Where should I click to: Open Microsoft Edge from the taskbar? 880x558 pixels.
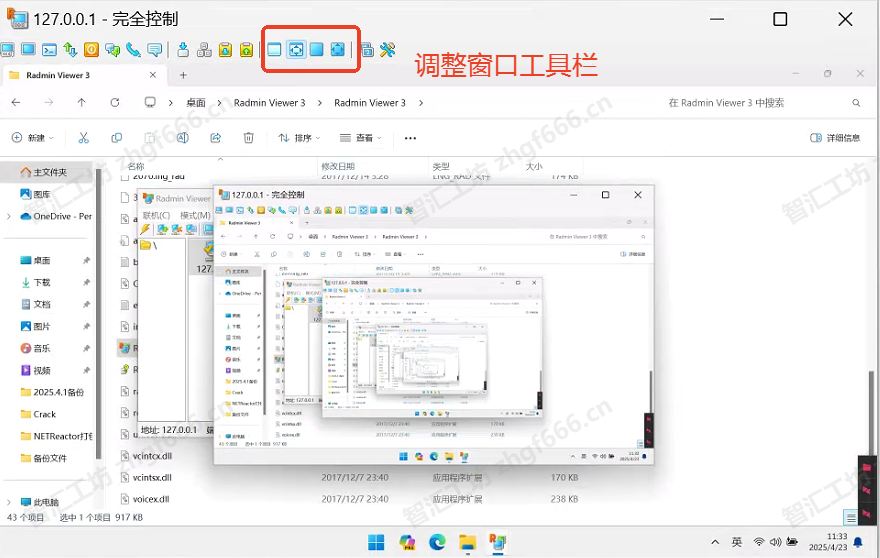(437, 542)
